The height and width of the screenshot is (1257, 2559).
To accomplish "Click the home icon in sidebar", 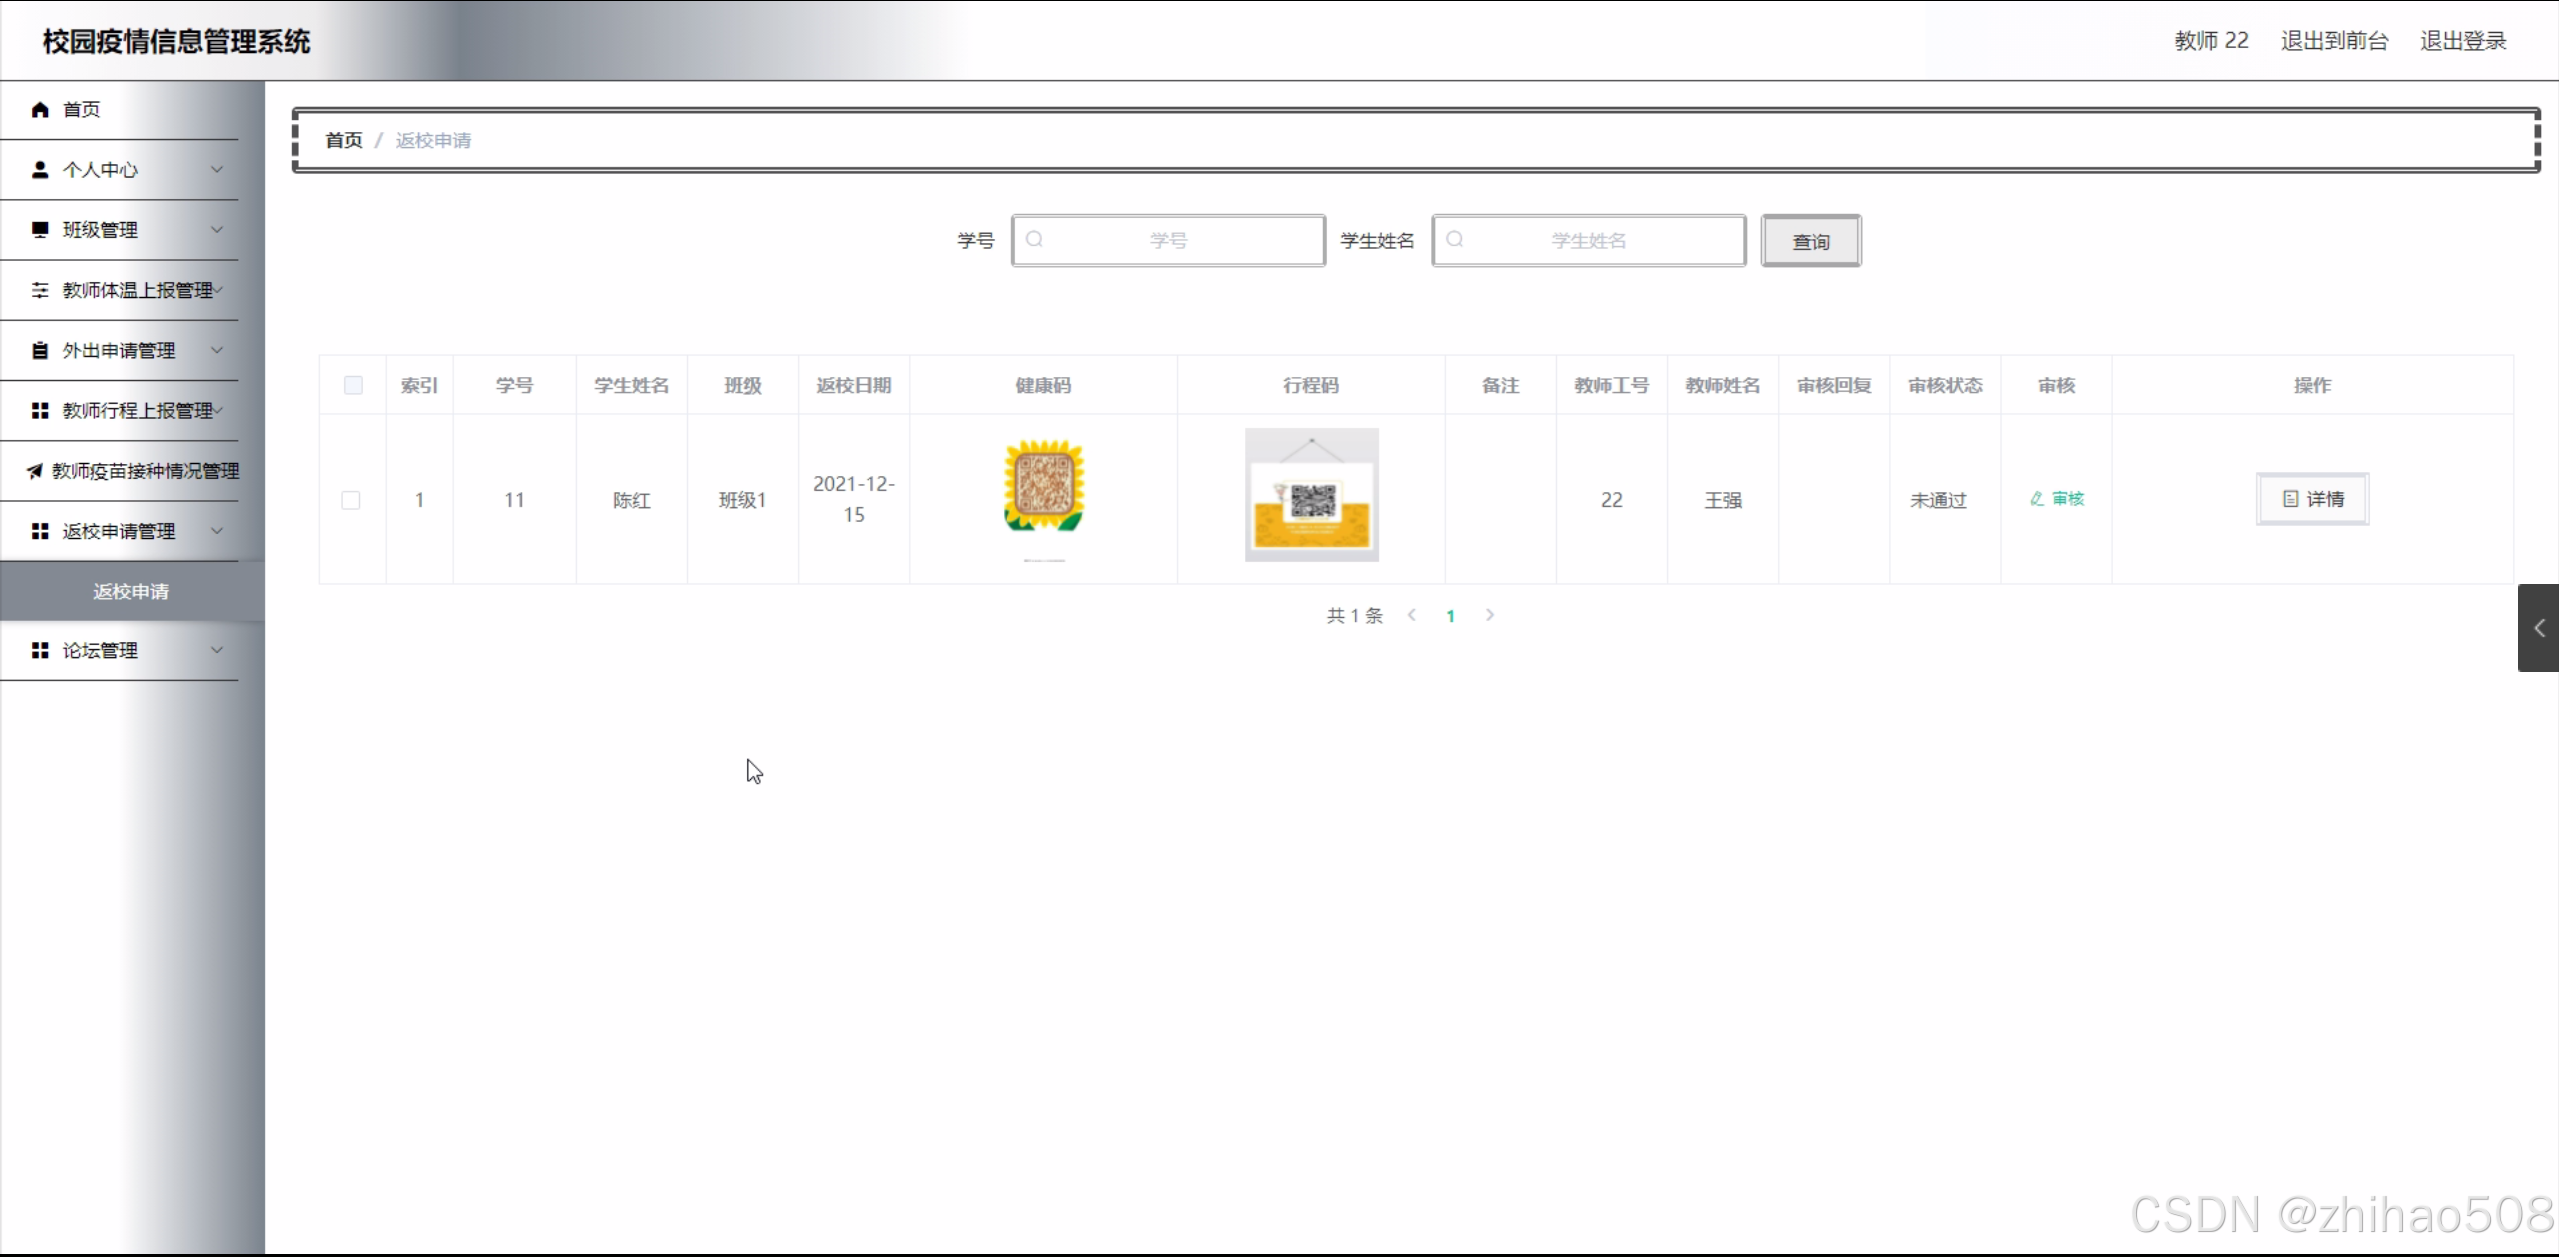I will pos(40,109).
